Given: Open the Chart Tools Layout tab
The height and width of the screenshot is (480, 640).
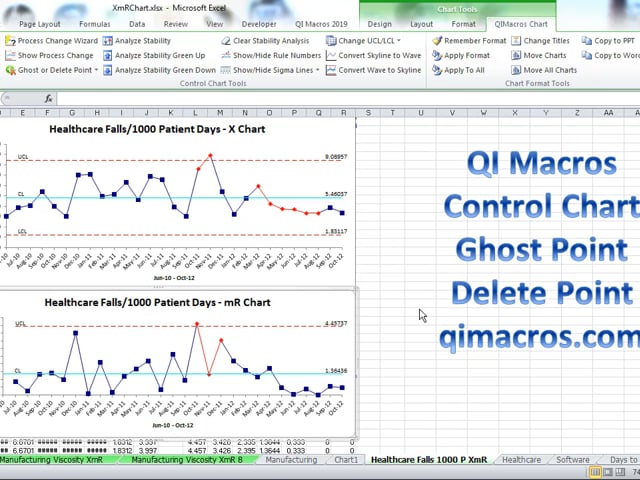Looking at the screenshot, I should [x=421, y=24].
